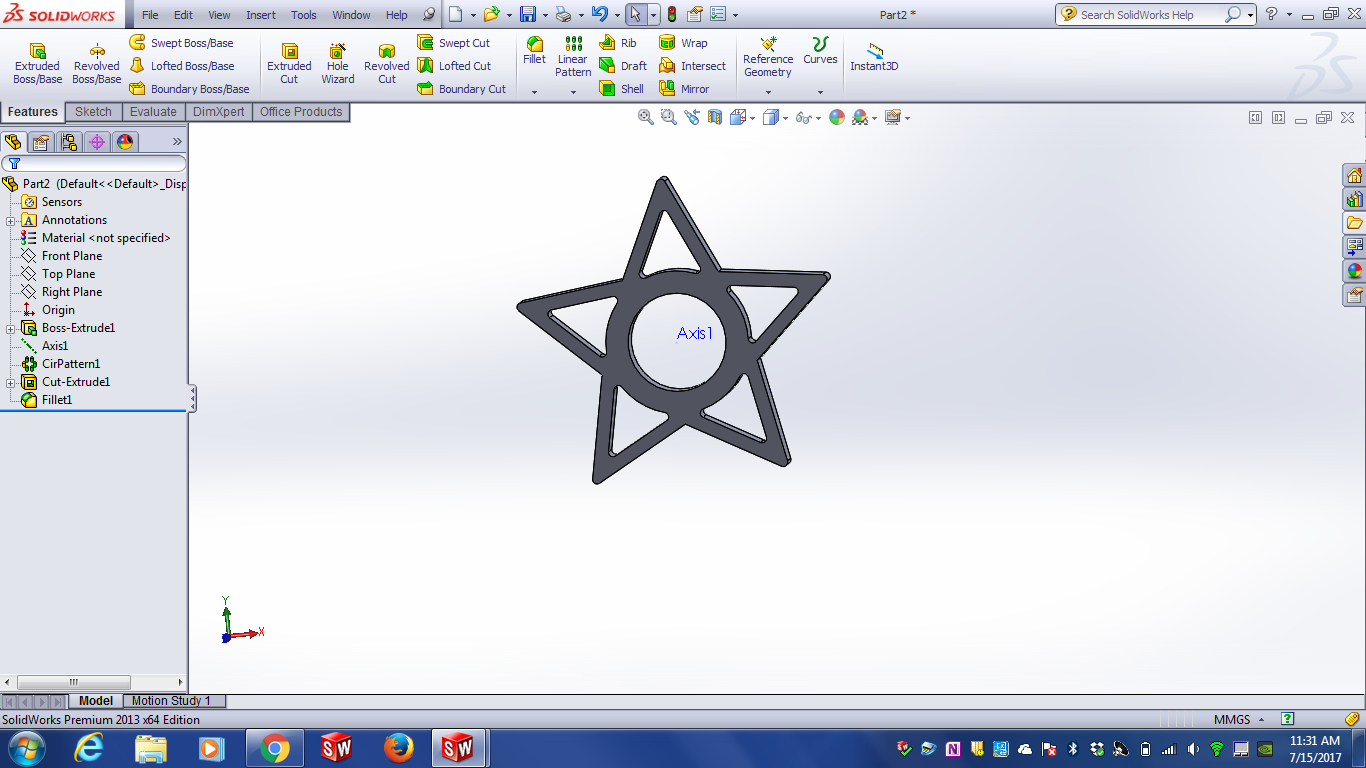This screenshot has height=768, width=1366.
Task: Expand the Annotations tree node
Action: (10, 221)
